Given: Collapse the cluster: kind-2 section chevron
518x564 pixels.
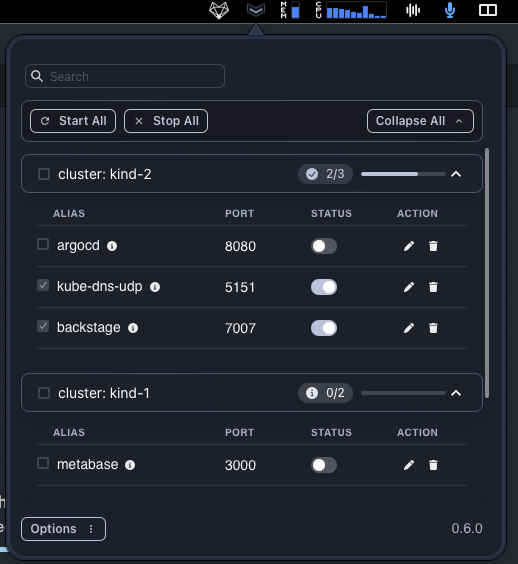Looking at the screenshot, I should (456, 174).
